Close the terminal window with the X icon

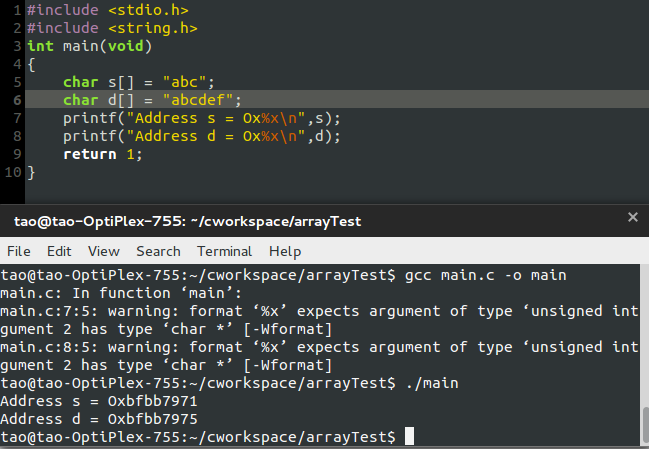[x=632, y=217]
